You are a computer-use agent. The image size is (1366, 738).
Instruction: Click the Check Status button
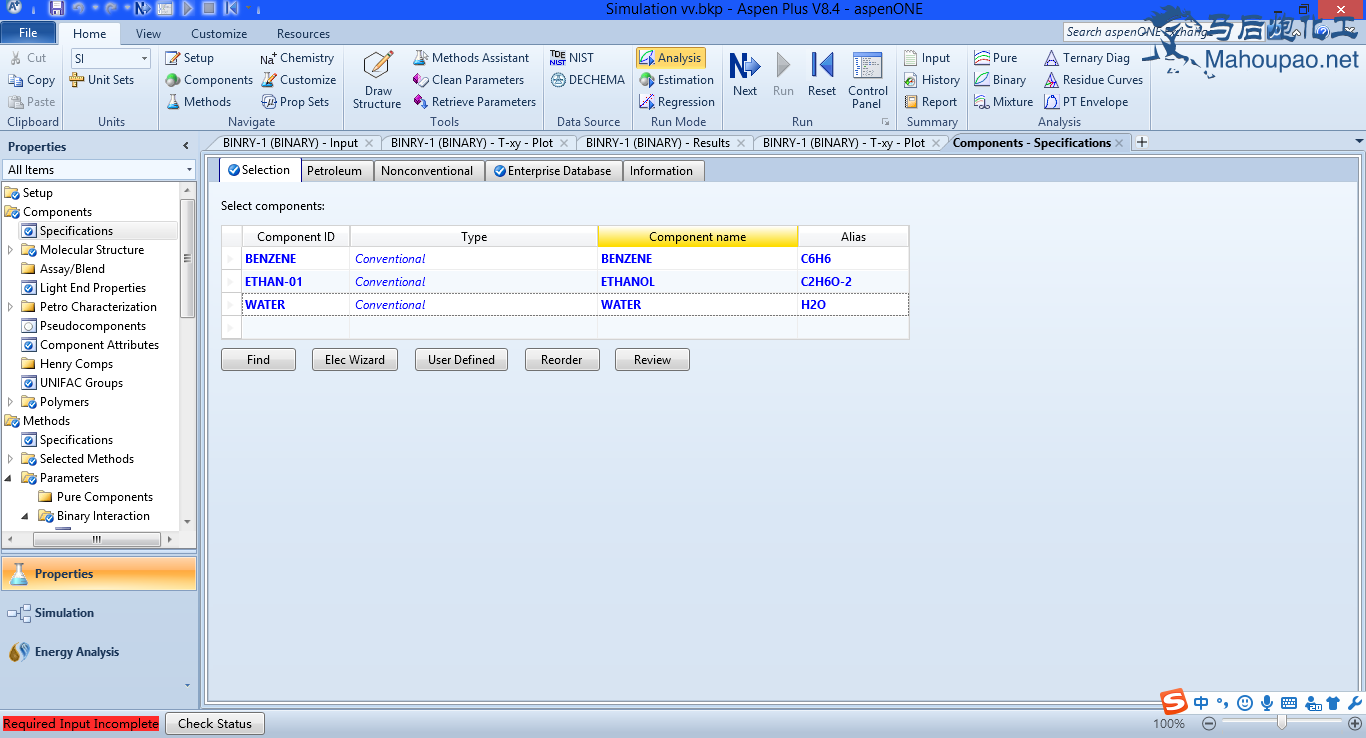pyautogui.click(x=215, y=723)
